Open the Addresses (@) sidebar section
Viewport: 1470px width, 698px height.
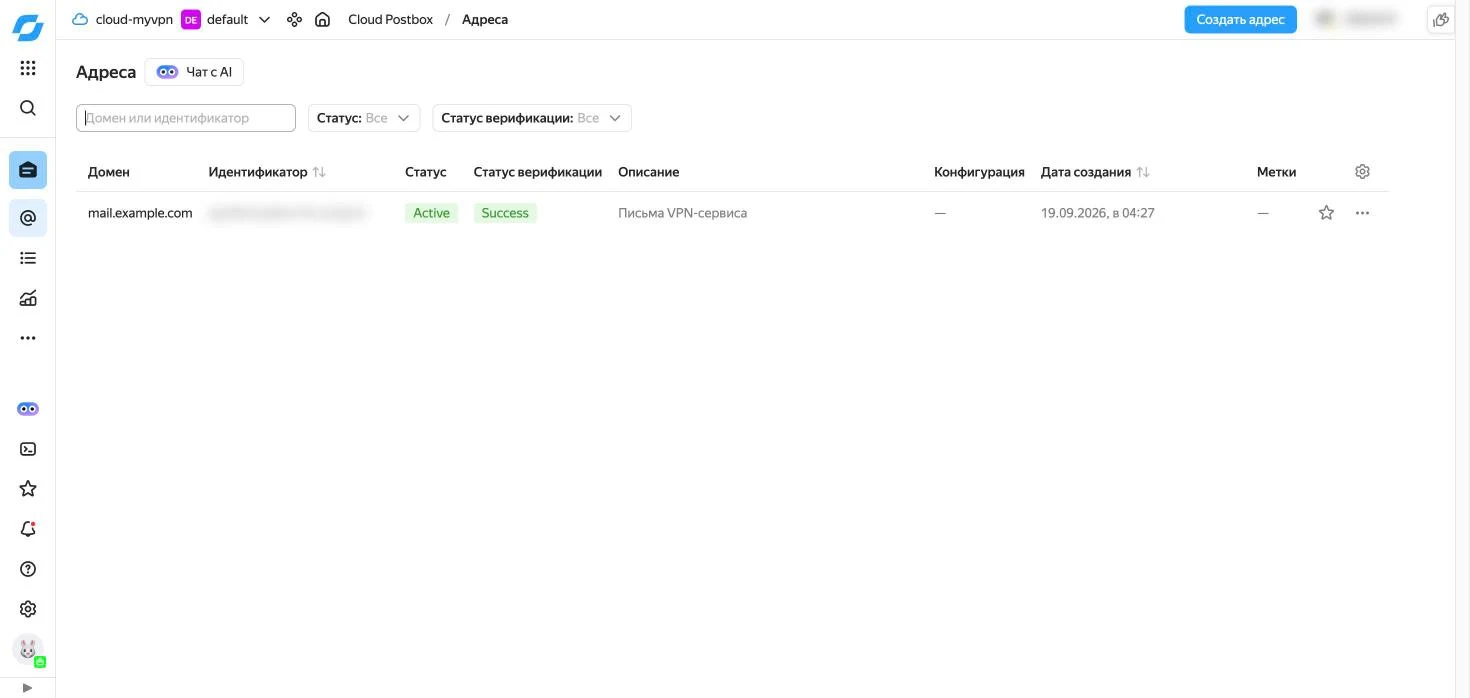(28, 217)
